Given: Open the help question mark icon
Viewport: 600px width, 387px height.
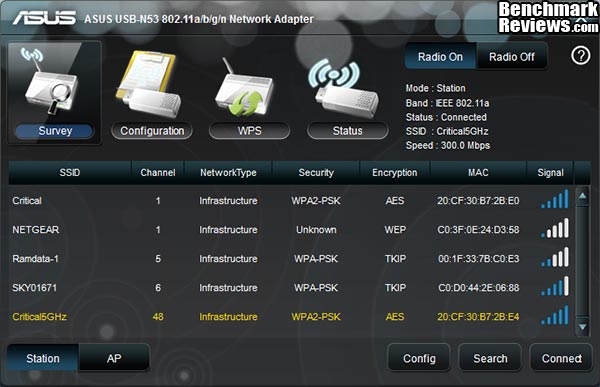Looking at the screenshot, I should (x=580, y=56).
